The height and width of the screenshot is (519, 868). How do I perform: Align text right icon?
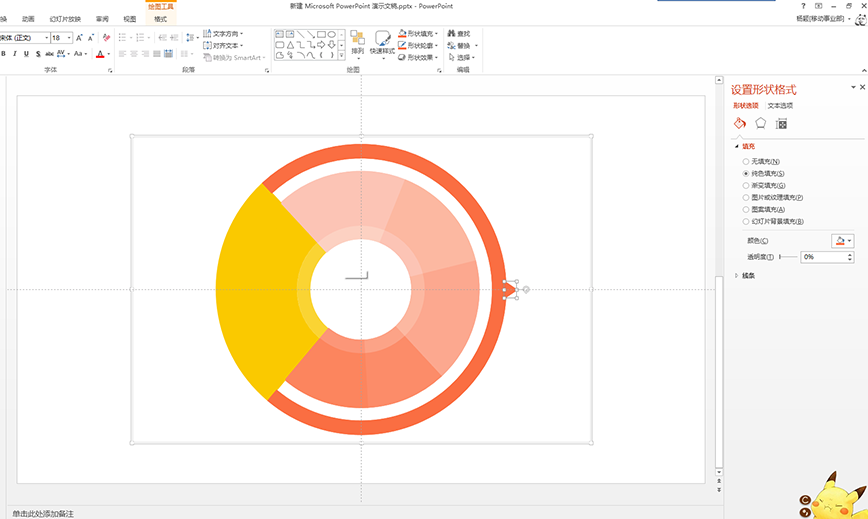point(145,54)
